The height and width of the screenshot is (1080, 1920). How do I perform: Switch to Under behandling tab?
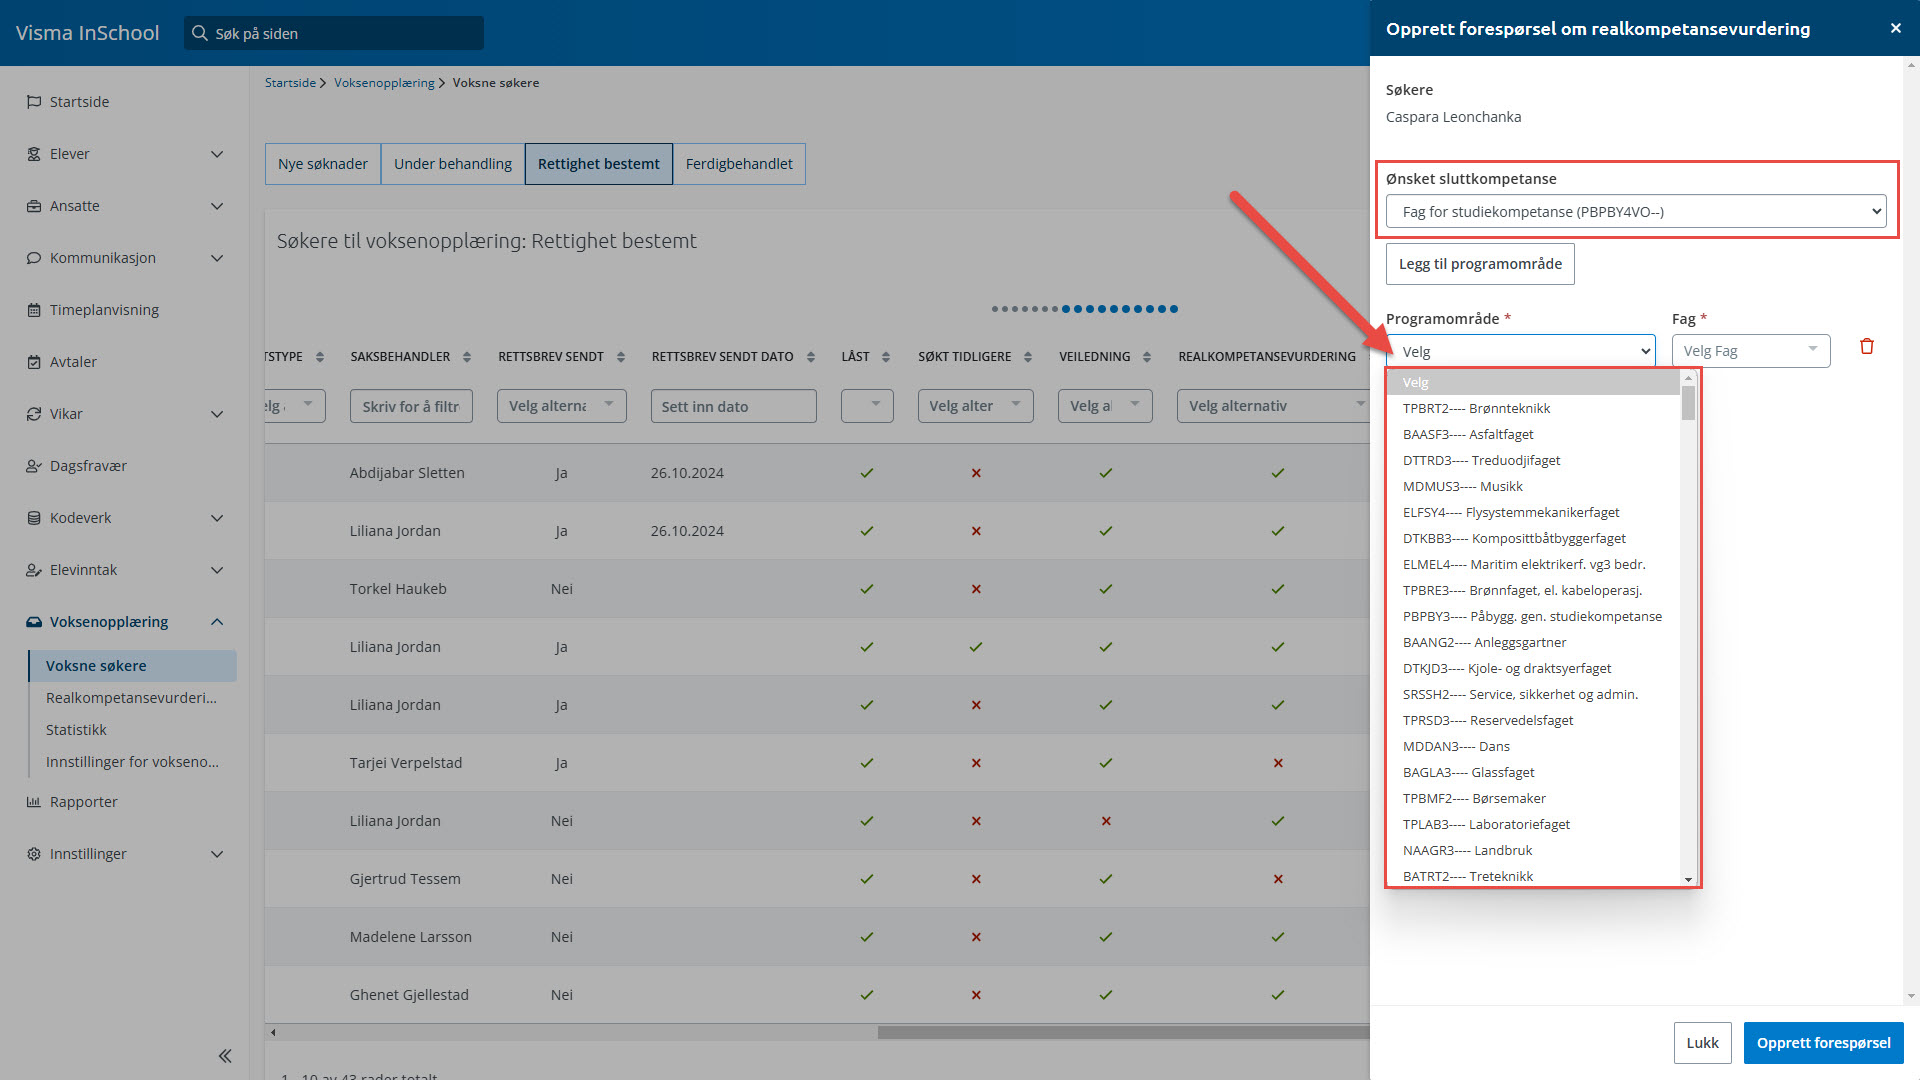[x=453, y=164]
